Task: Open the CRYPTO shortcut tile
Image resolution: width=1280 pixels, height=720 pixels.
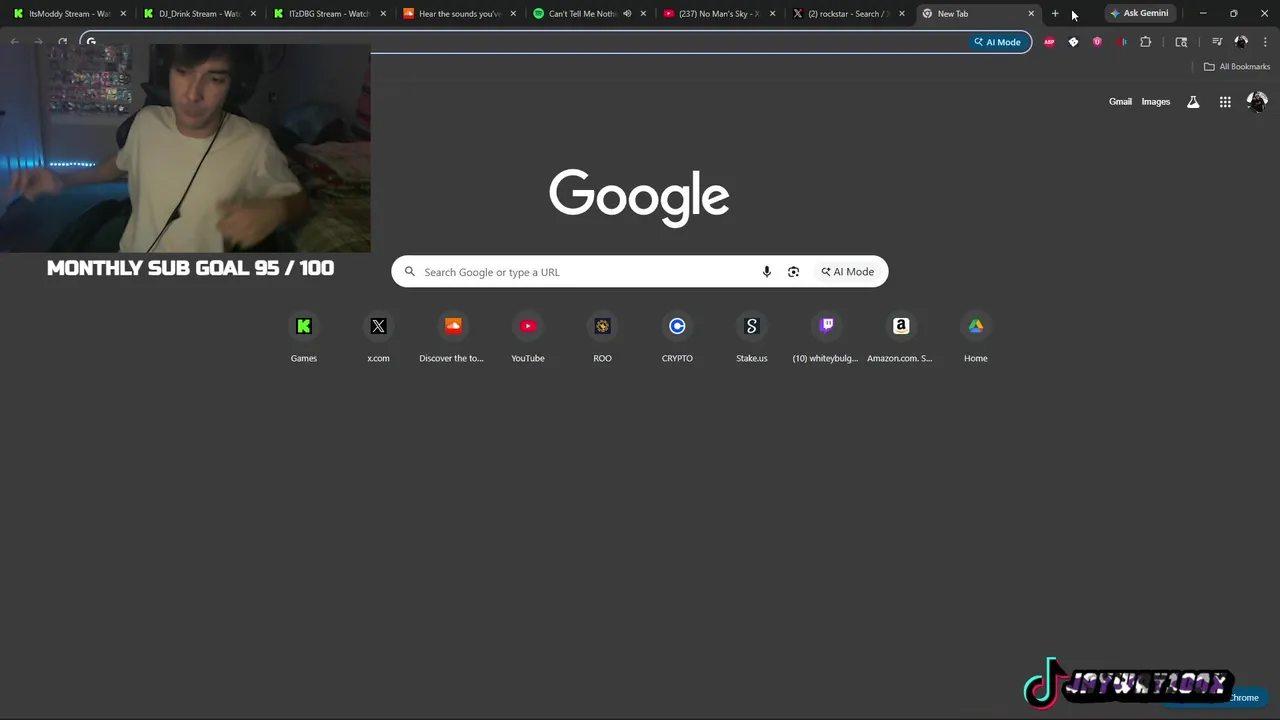Action: 677,338
